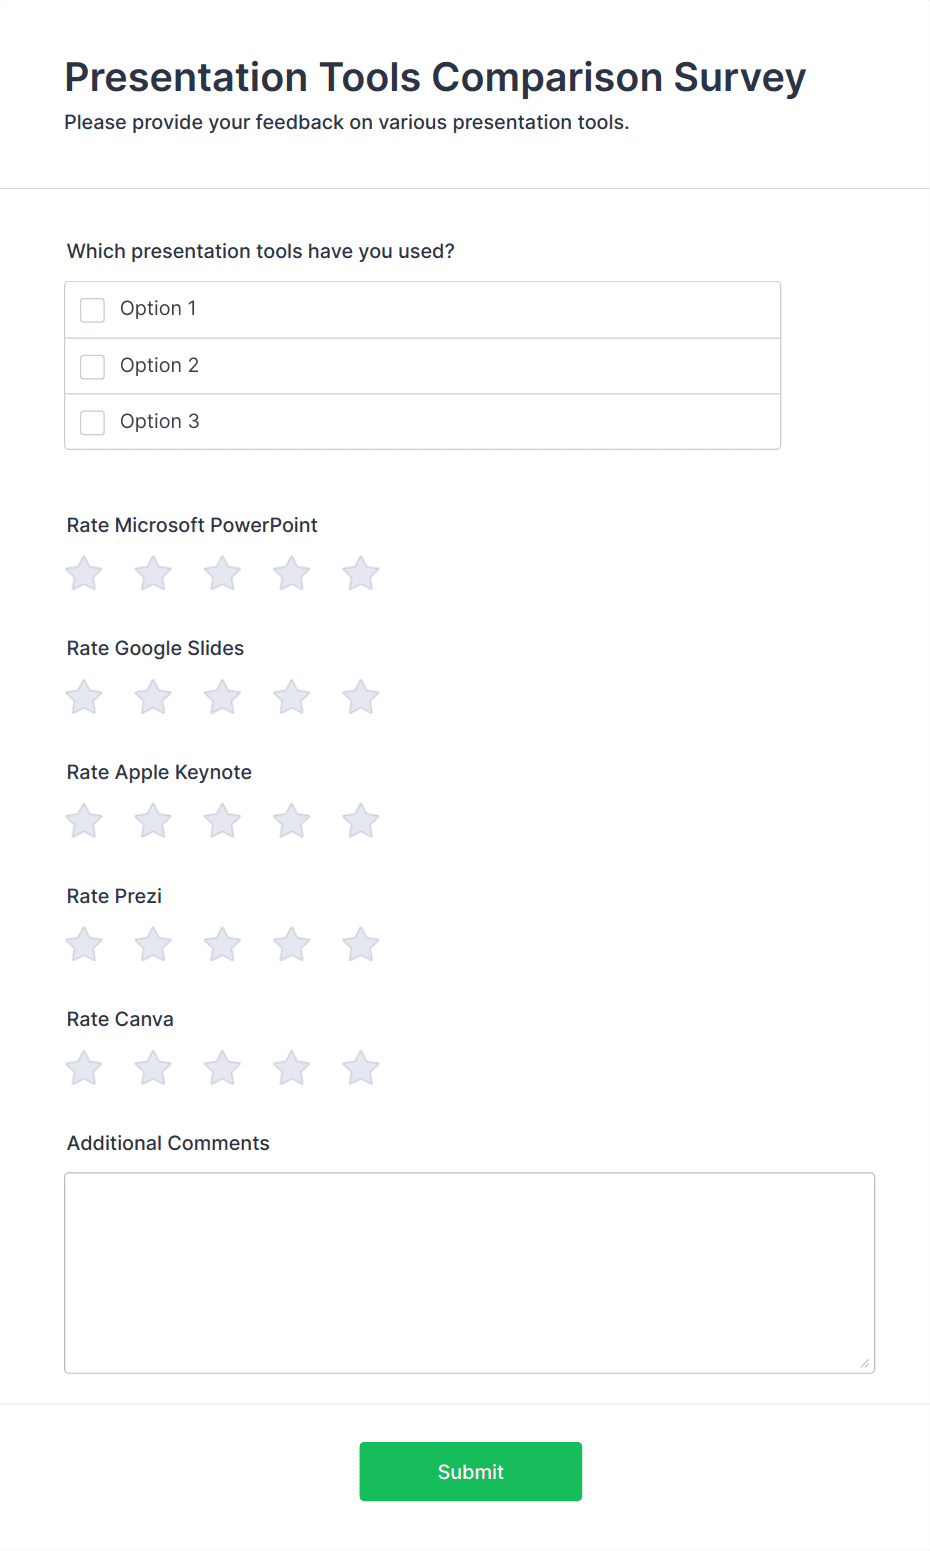Grab the comments box resize handle

[x=865, y=1363]
